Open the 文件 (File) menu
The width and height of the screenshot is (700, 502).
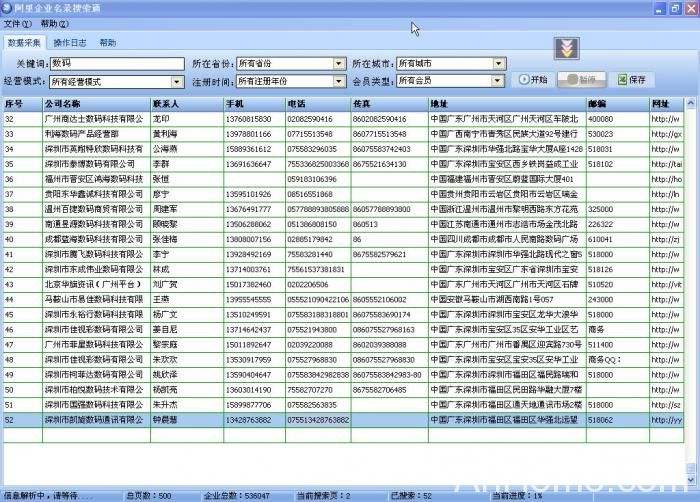[17, 23]
